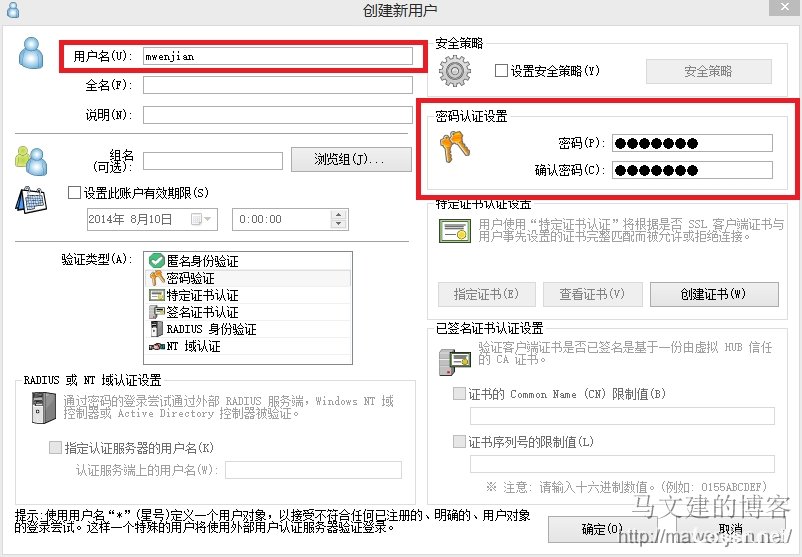Viewport: 802px width, 557px height.
Task: Click the server icon next to RADIUS 身份验证
Action: tap(157, 329)
